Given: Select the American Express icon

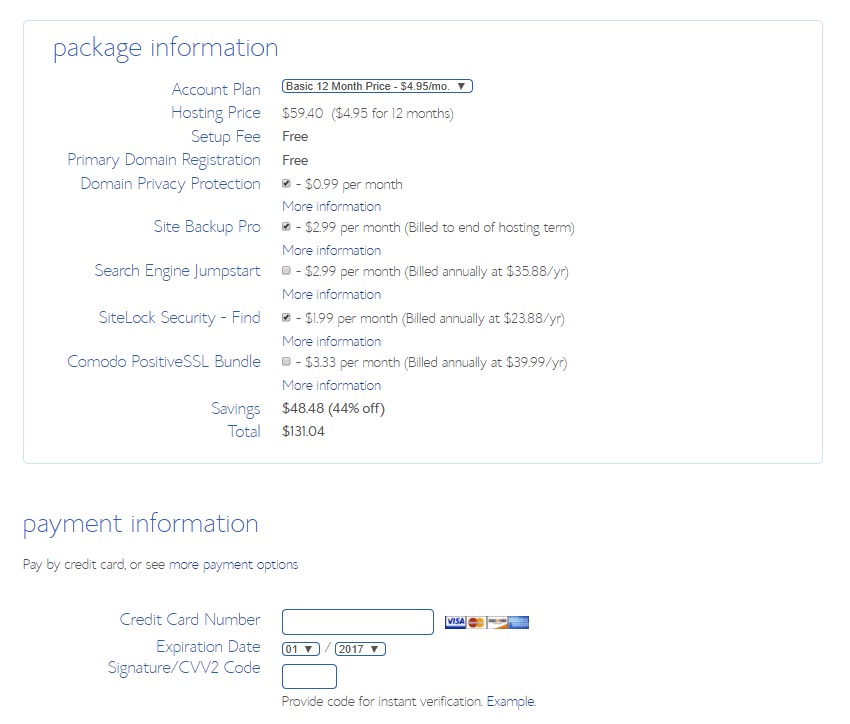Looking at the screenshot, I should [x=518, y=622].
